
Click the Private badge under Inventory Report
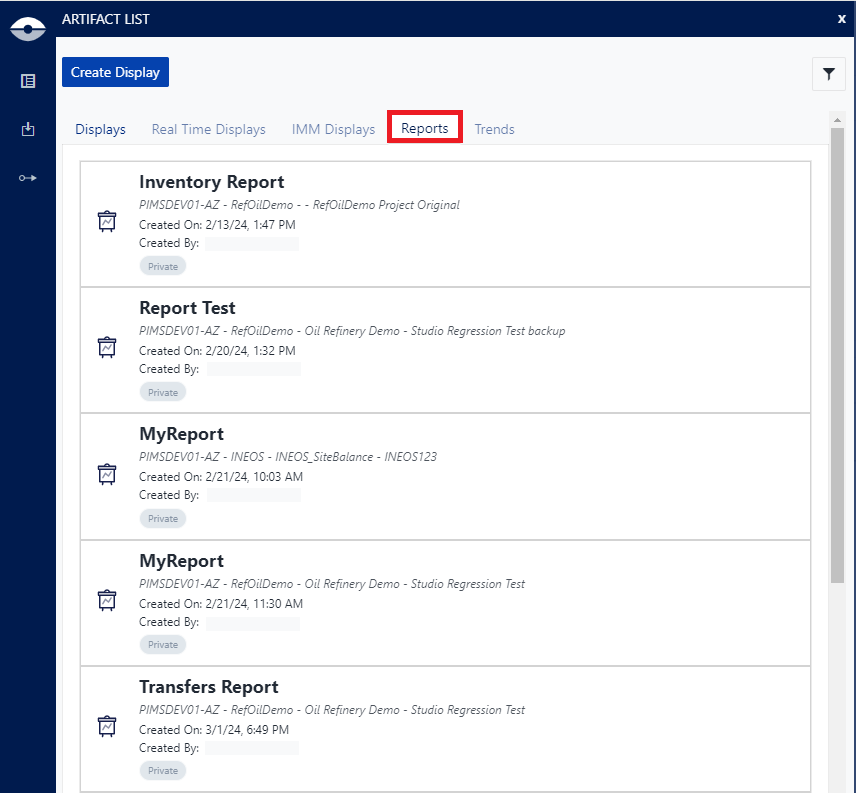point(162,266)
